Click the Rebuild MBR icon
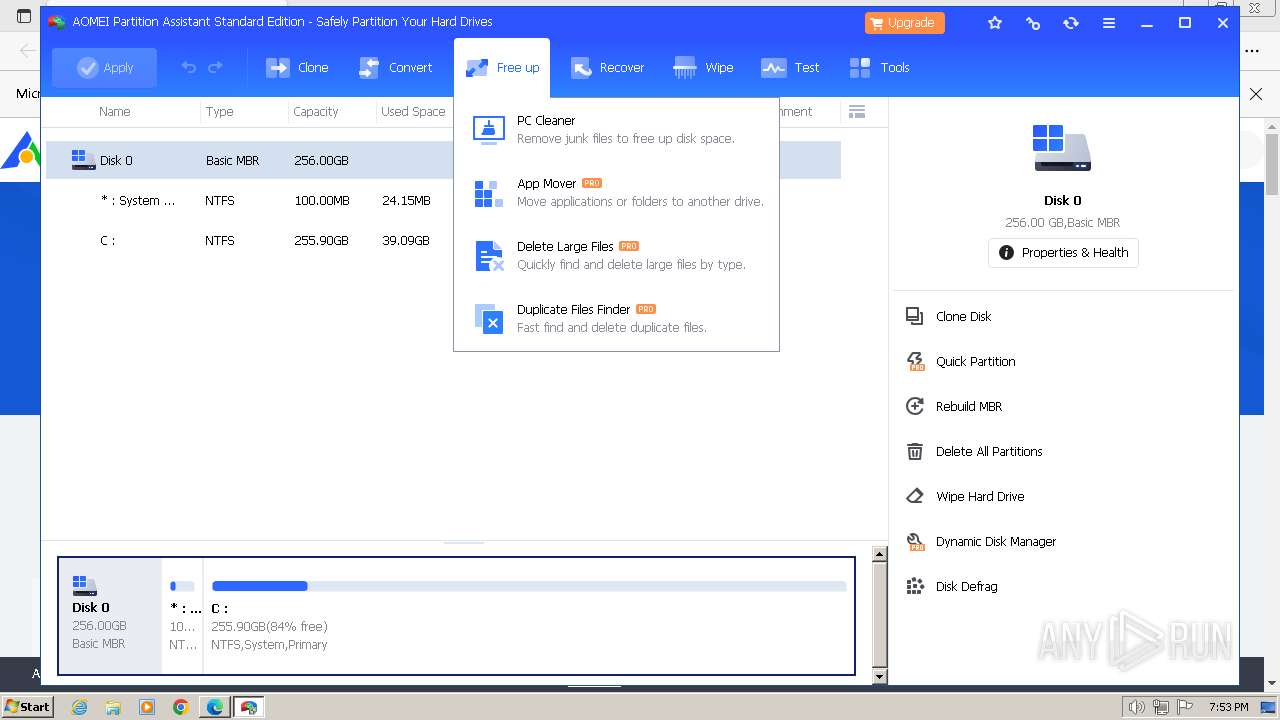Screen dimensions: 1280x720 (915, 406)
